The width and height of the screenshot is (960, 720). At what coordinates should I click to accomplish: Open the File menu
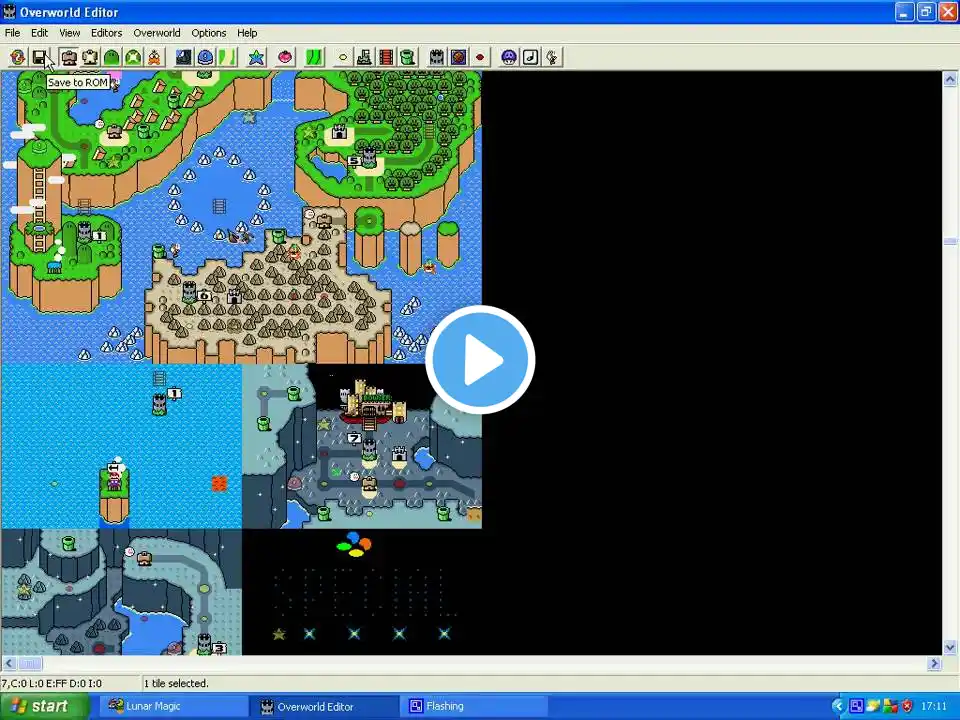coord(12,33)
